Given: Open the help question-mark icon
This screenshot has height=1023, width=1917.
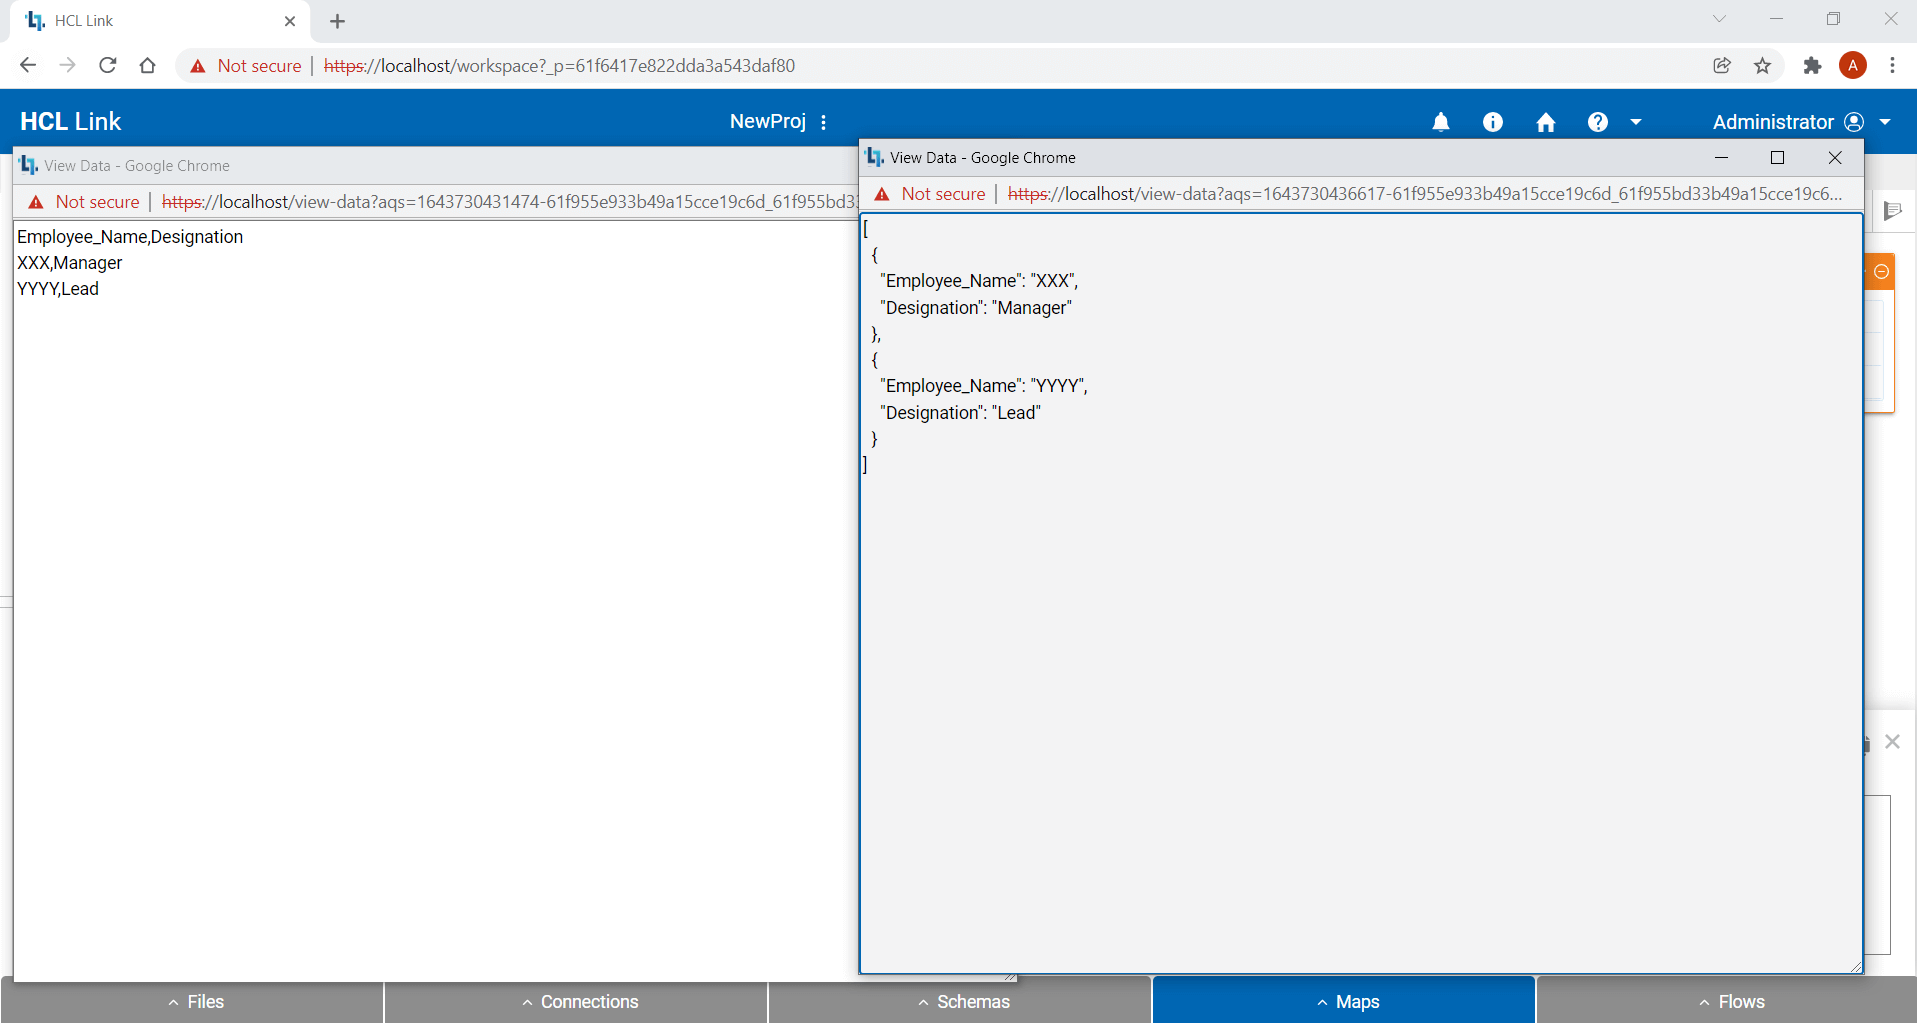Looking at the screenshot, I should click(x=1597, y=121).
